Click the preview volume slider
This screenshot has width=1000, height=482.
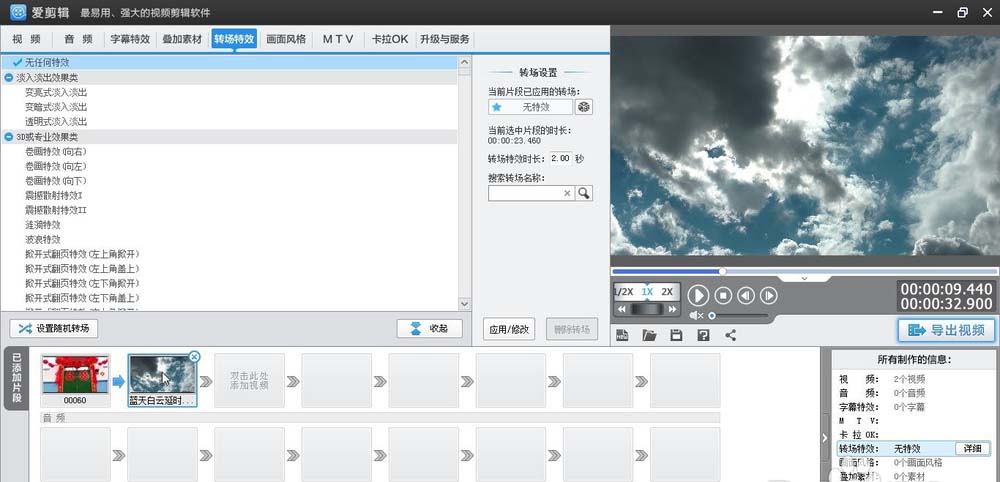(x=739, y=316)
